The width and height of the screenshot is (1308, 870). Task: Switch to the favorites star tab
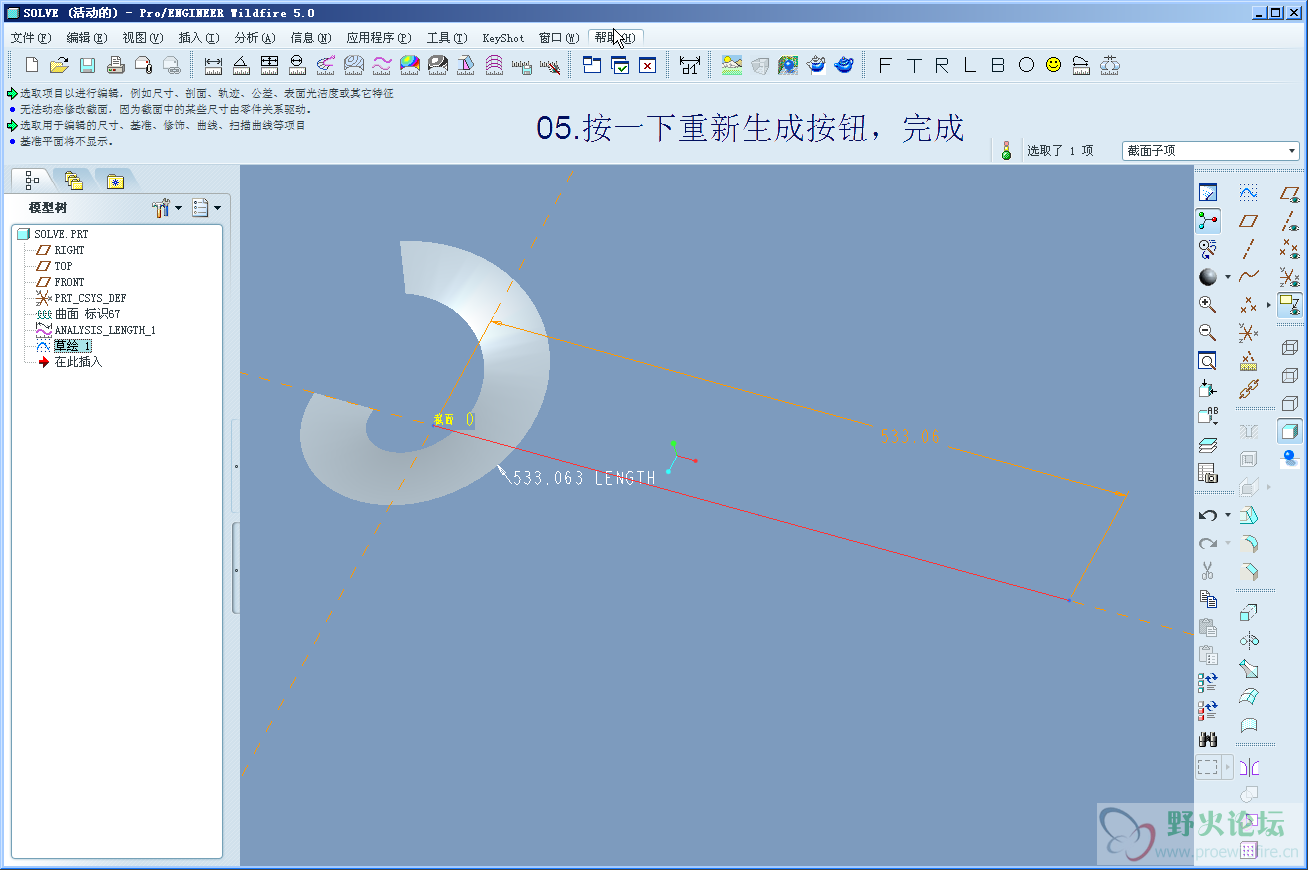pos(116,180)
